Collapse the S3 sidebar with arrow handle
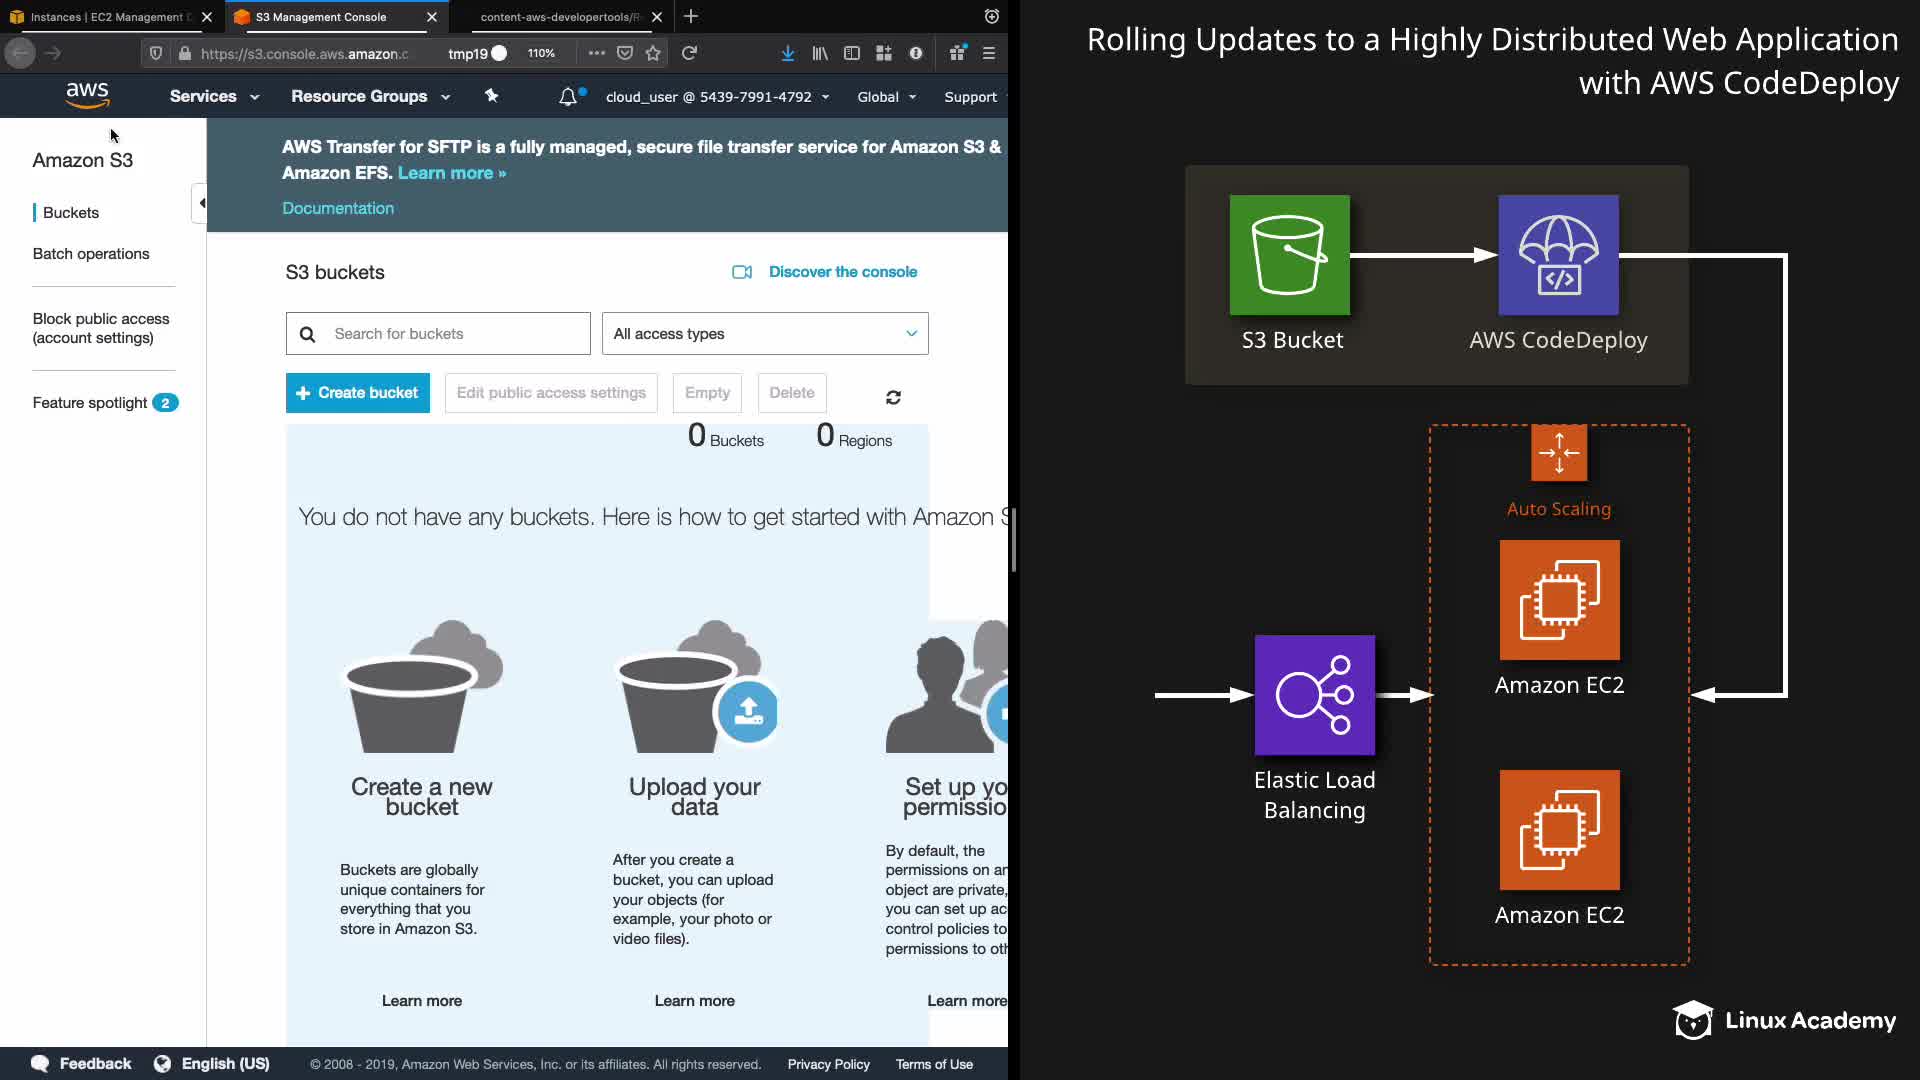Screen dimensions: 1920x1080 point(201,203)
